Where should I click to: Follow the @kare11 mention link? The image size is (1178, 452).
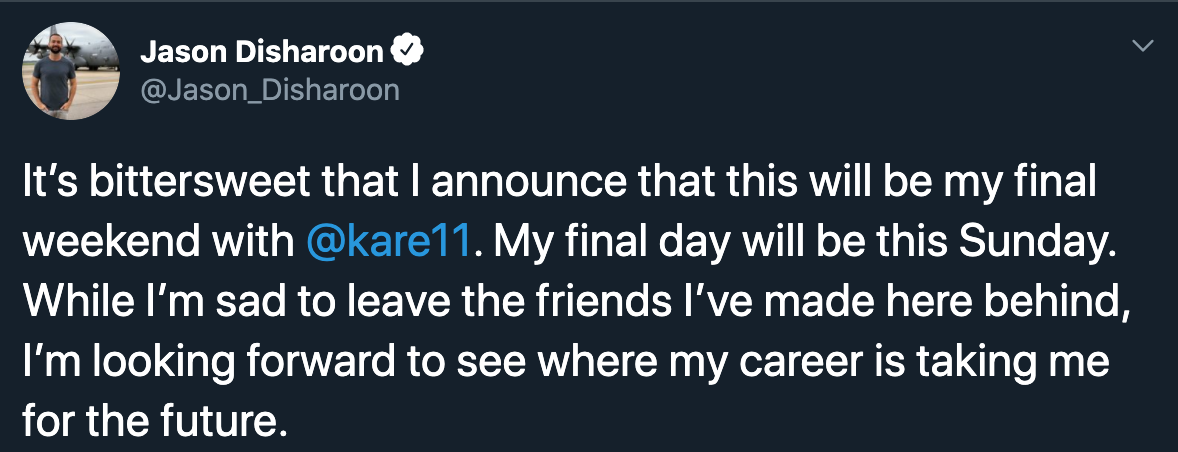[388, 243]
